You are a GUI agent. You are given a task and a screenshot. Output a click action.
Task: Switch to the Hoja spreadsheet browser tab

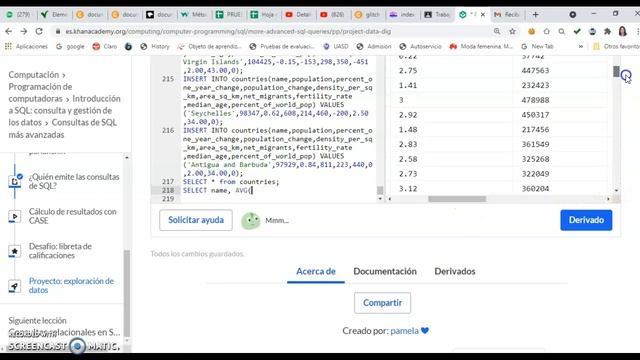264,15
